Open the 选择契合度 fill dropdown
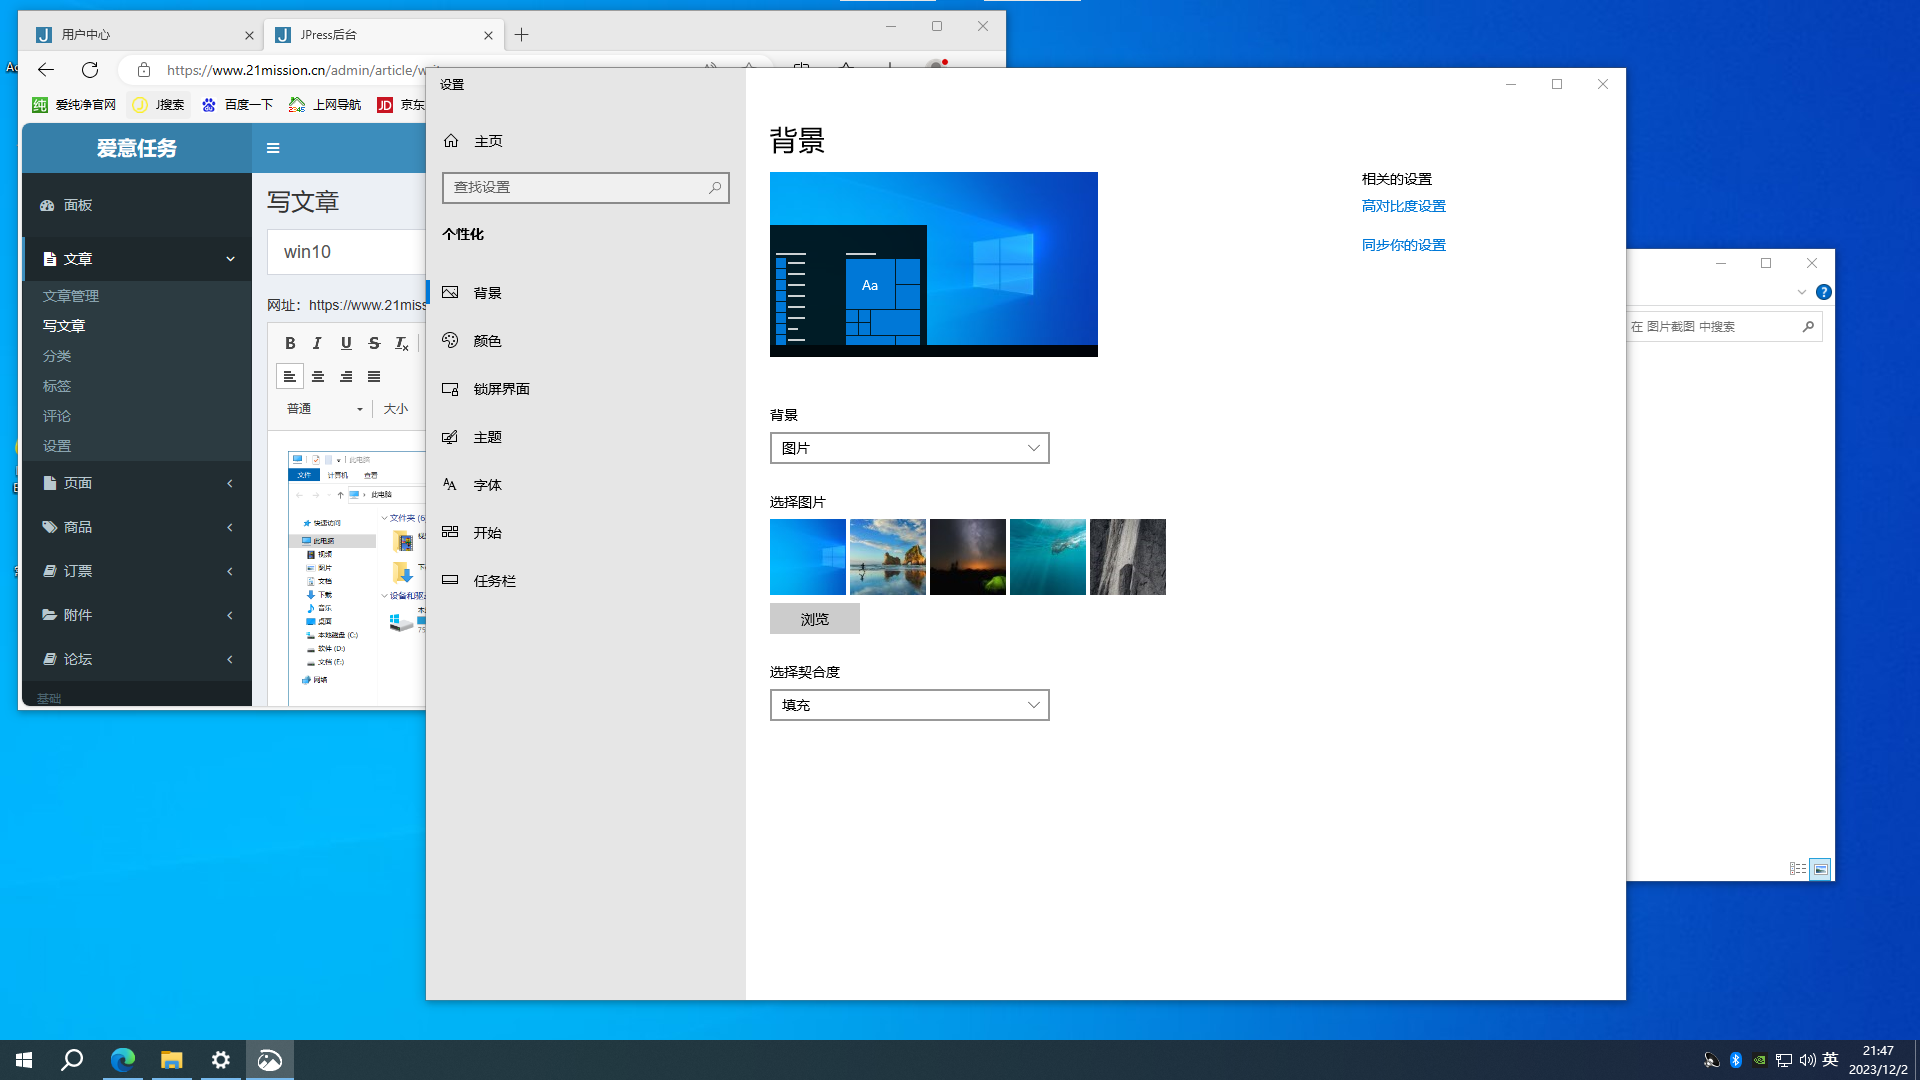 tap(909, 705)
